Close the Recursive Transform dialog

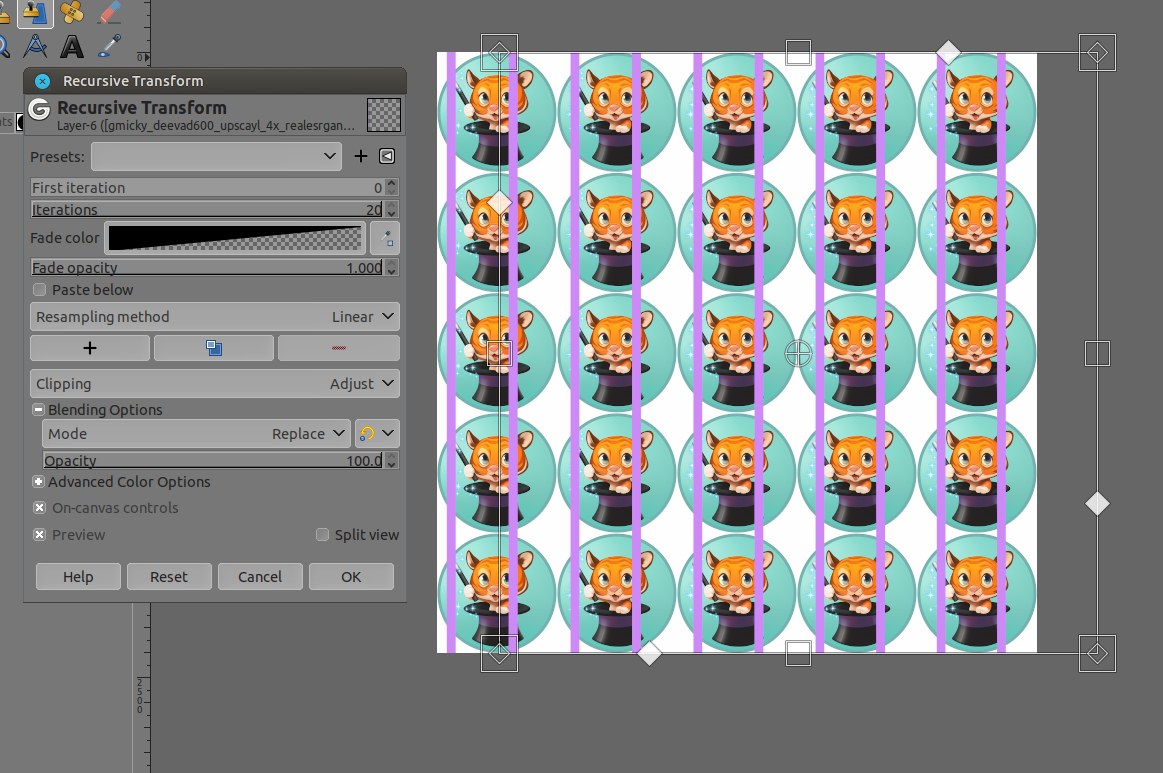(42, 81)
